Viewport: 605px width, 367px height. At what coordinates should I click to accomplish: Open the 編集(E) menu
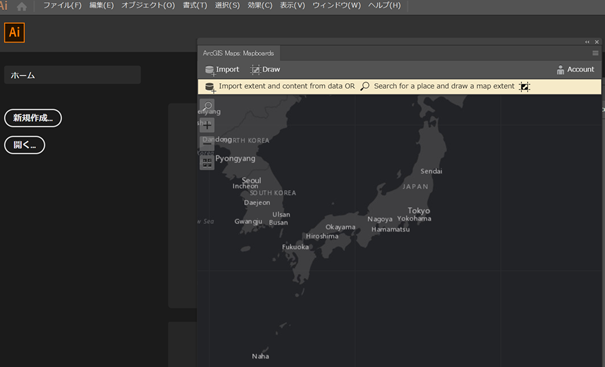[x=101, y=5]
